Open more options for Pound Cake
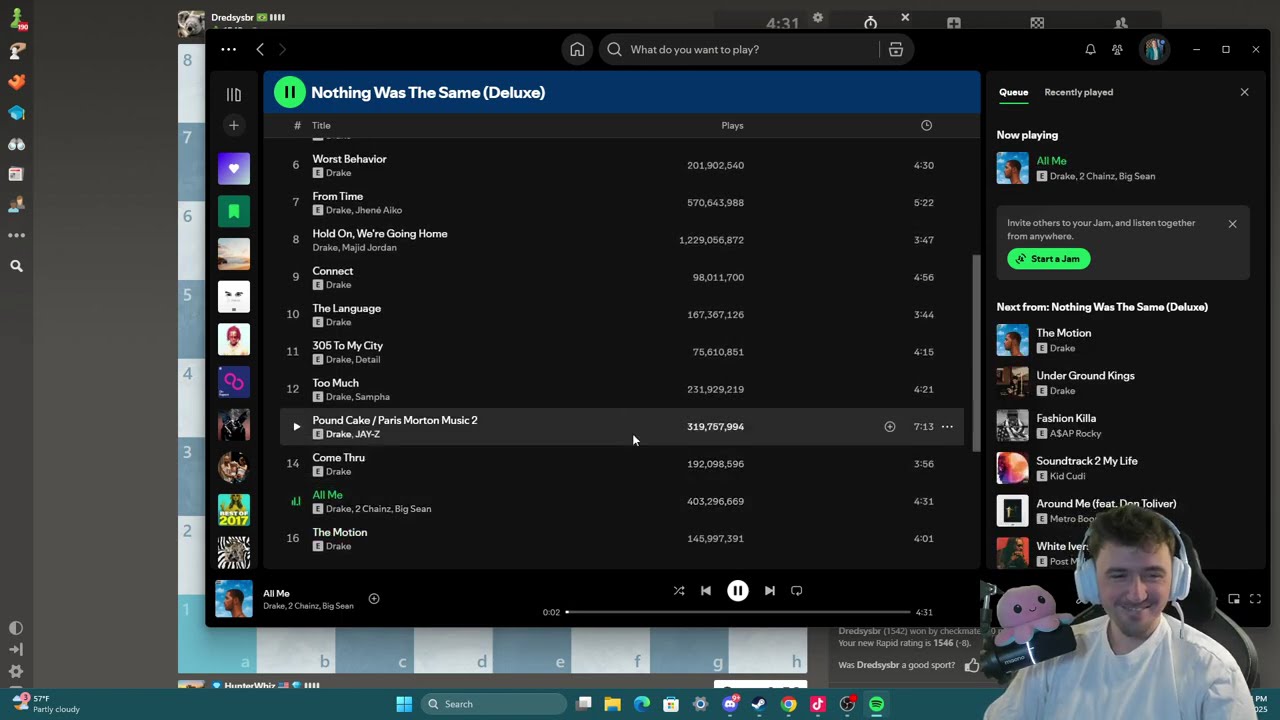This screenshot has height=720, width=1280. [947, 427]
